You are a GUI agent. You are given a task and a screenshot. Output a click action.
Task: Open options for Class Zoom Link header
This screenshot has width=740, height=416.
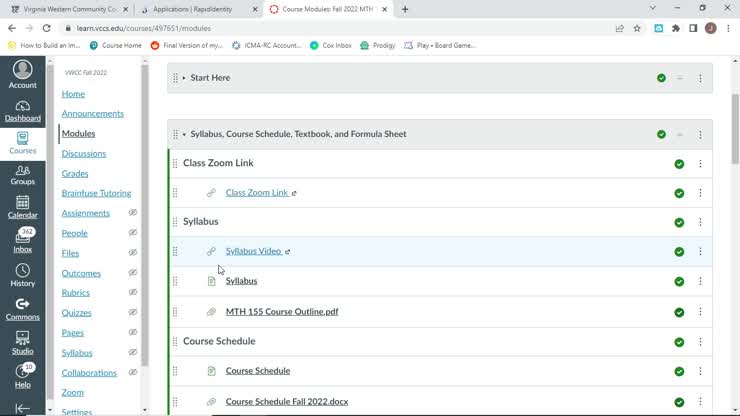(x=700, y=164)
